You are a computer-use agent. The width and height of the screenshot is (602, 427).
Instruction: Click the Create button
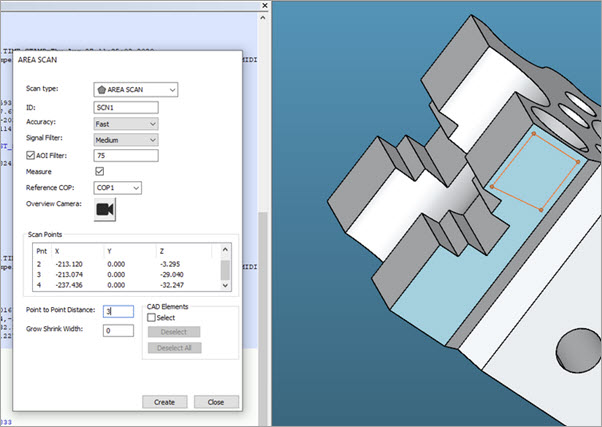[164, 401]
